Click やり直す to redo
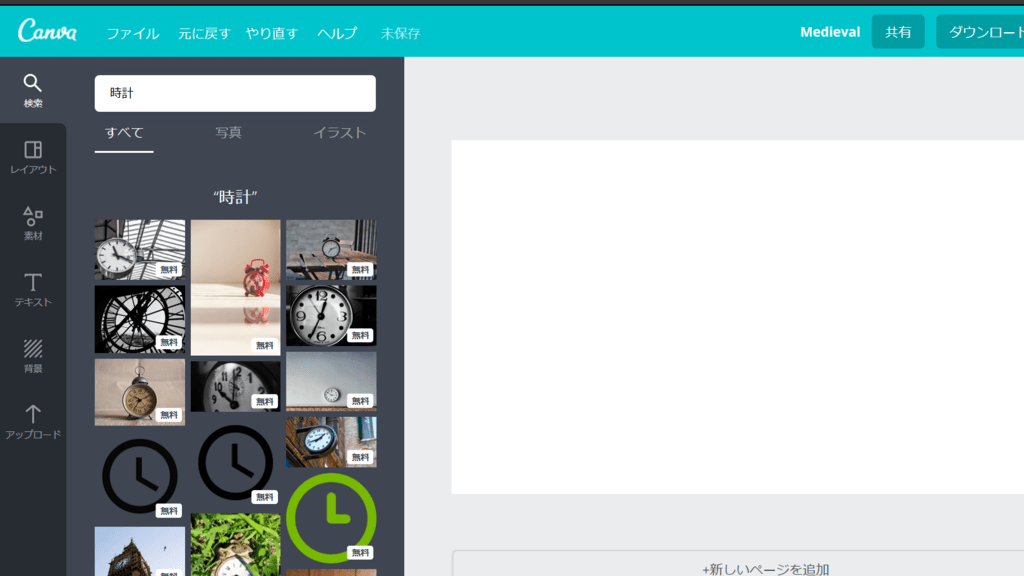Screen dimensions: 1024x576 coord(272,33)
